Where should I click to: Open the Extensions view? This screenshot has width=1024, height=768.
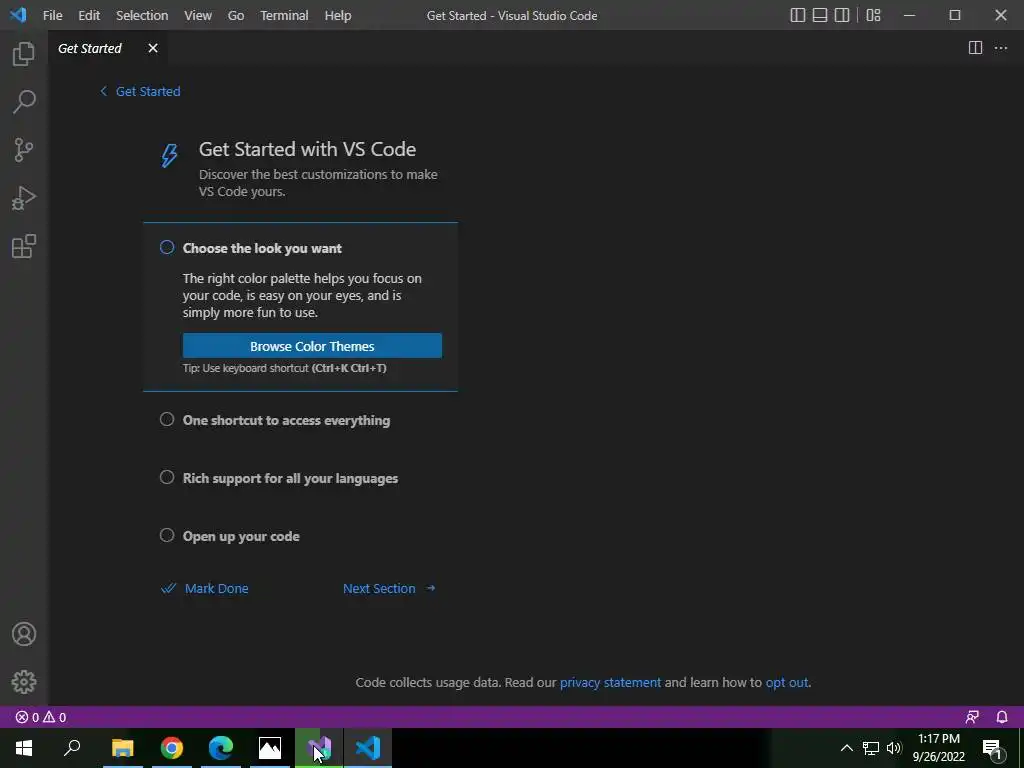click(24, 246)
